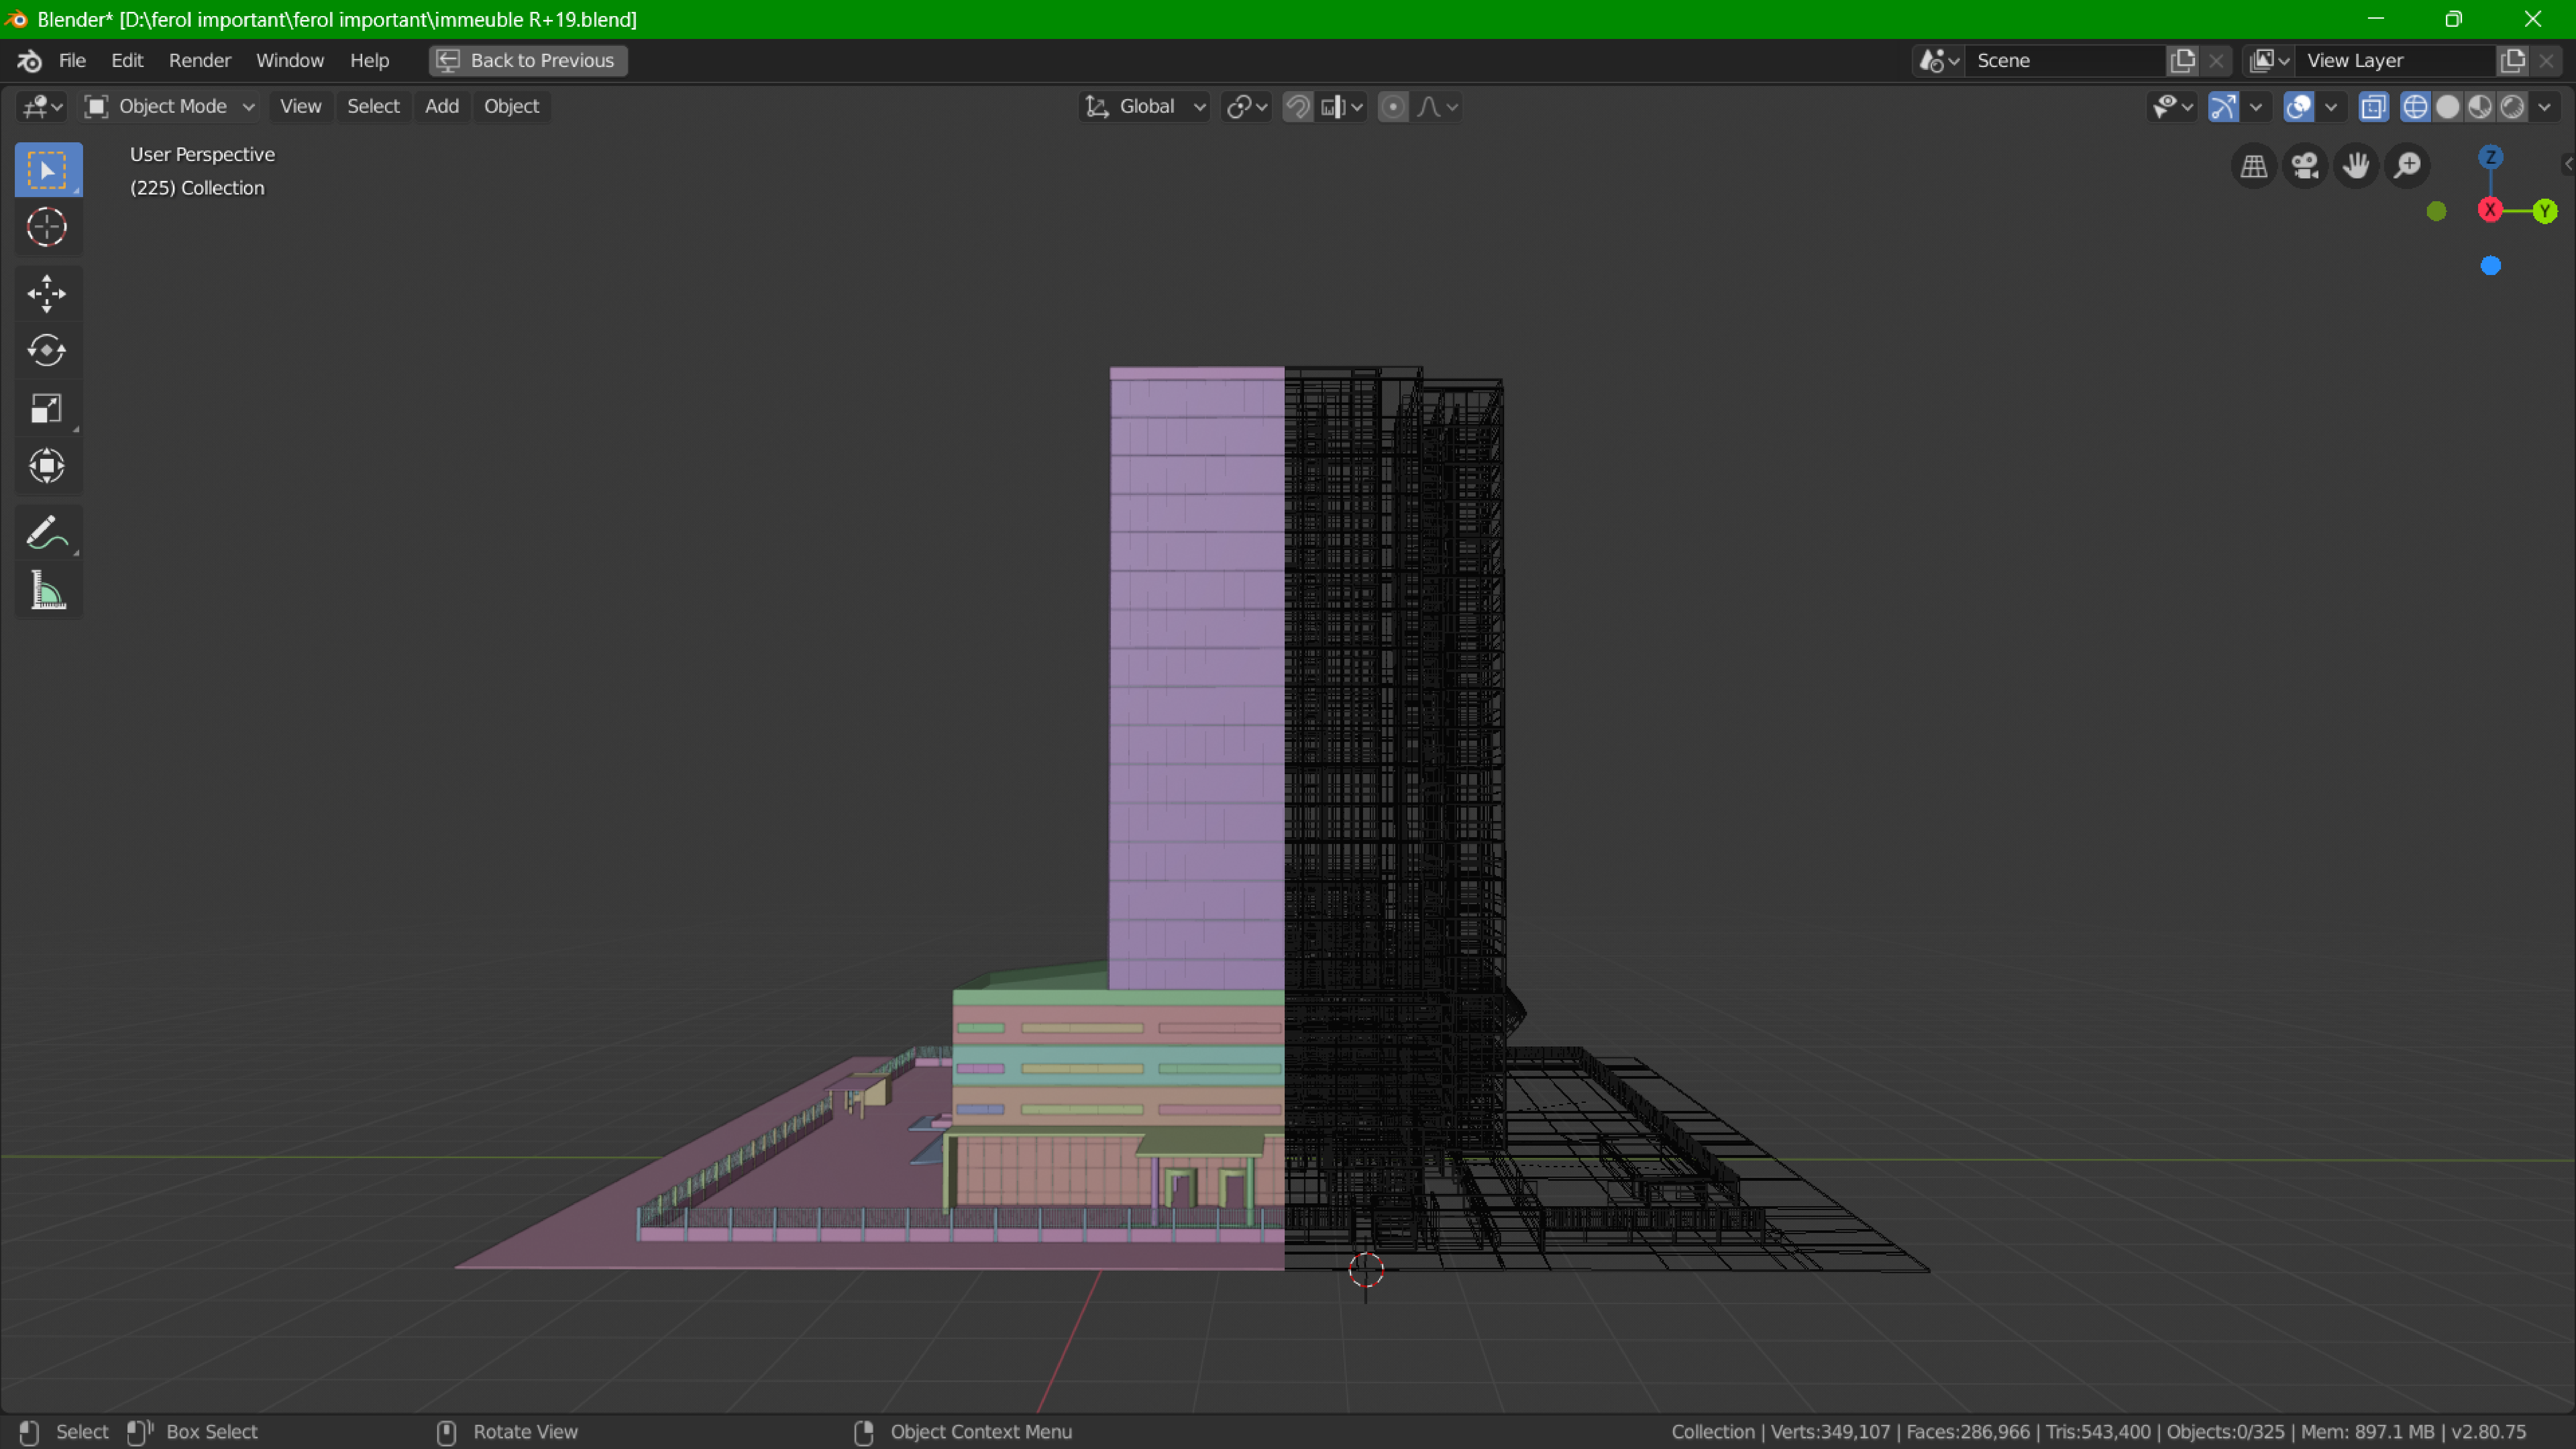Open object visibility and selectability dropdown
Viewport: 2576px width, 1449px height.
click(2172, 107)
